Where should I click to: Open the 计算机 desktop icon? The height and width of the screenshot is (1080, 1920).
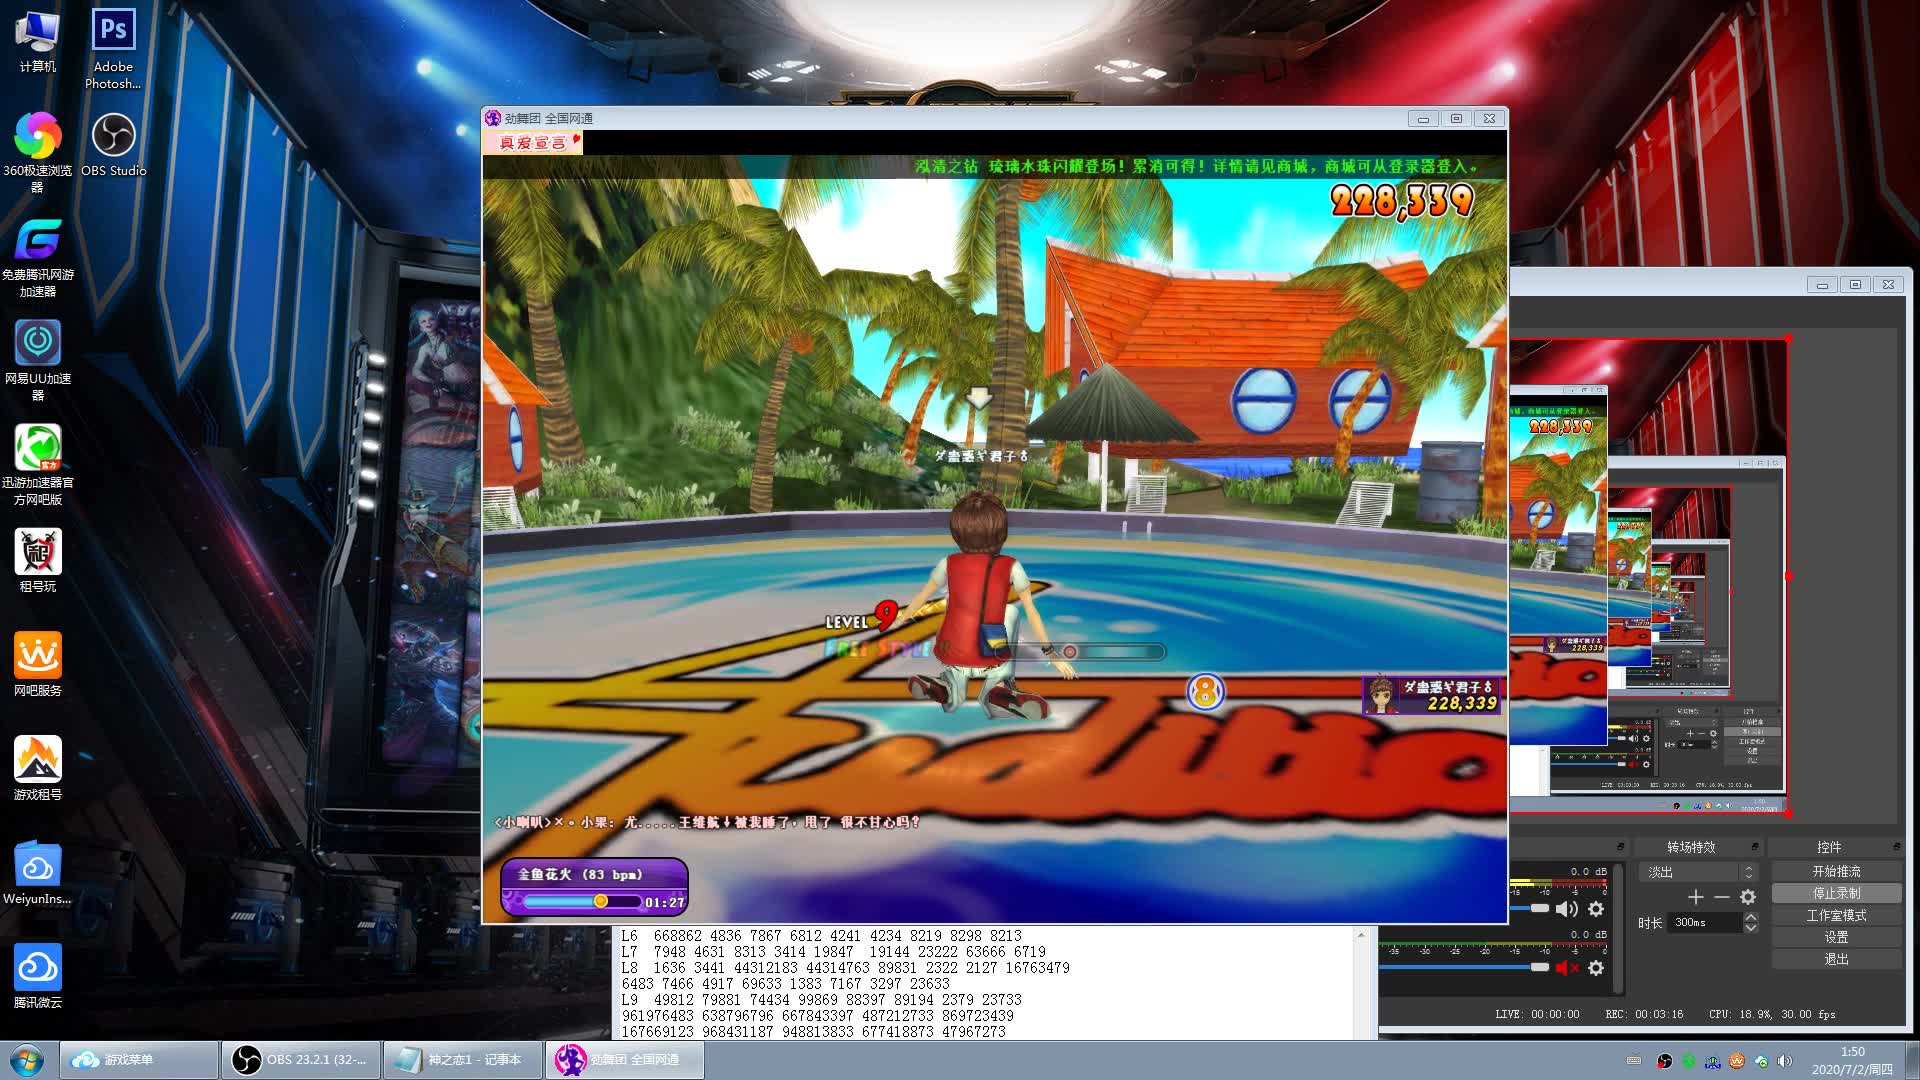(x=37, y=42)
